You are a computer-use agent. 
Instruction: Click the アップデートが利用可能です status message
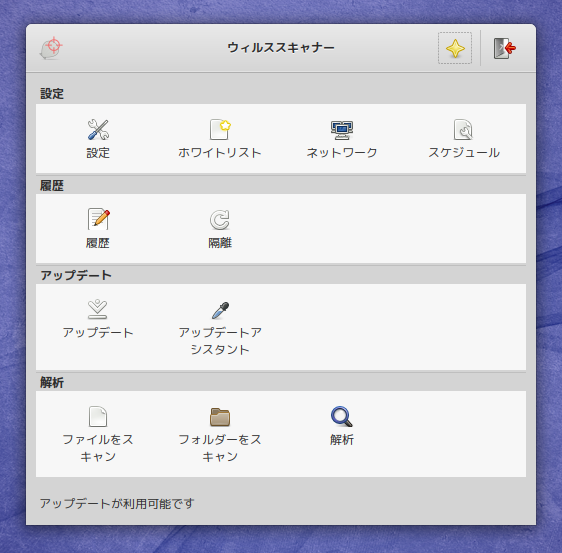(117, 504)
